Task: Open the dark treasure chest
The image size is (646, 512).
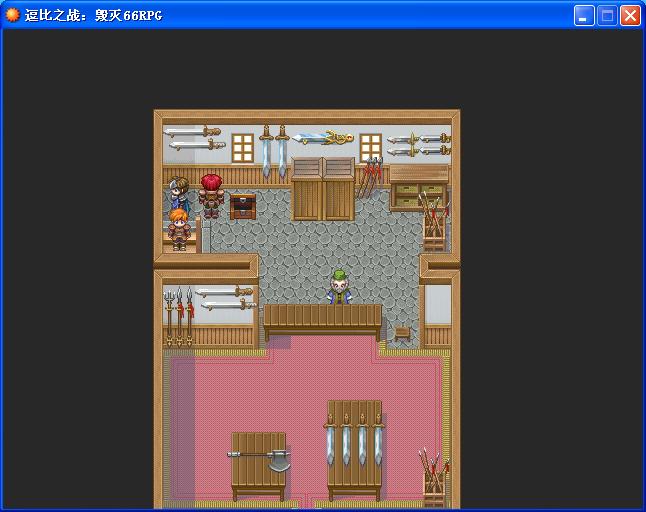Action: pyautogui.click(x=243, y=206)
